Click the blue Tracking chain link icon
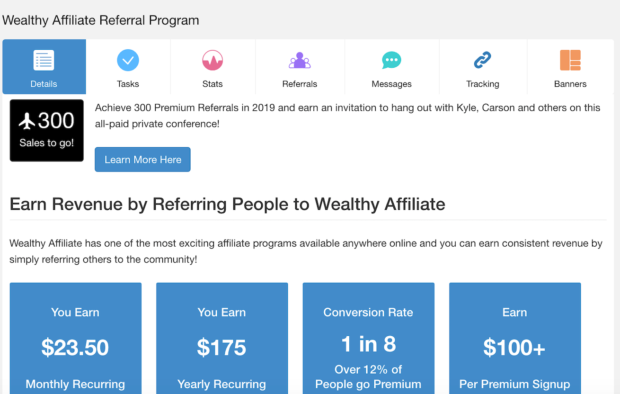This screenshot has height=394, width=620. pyautogui.click(x=482, y=60)
